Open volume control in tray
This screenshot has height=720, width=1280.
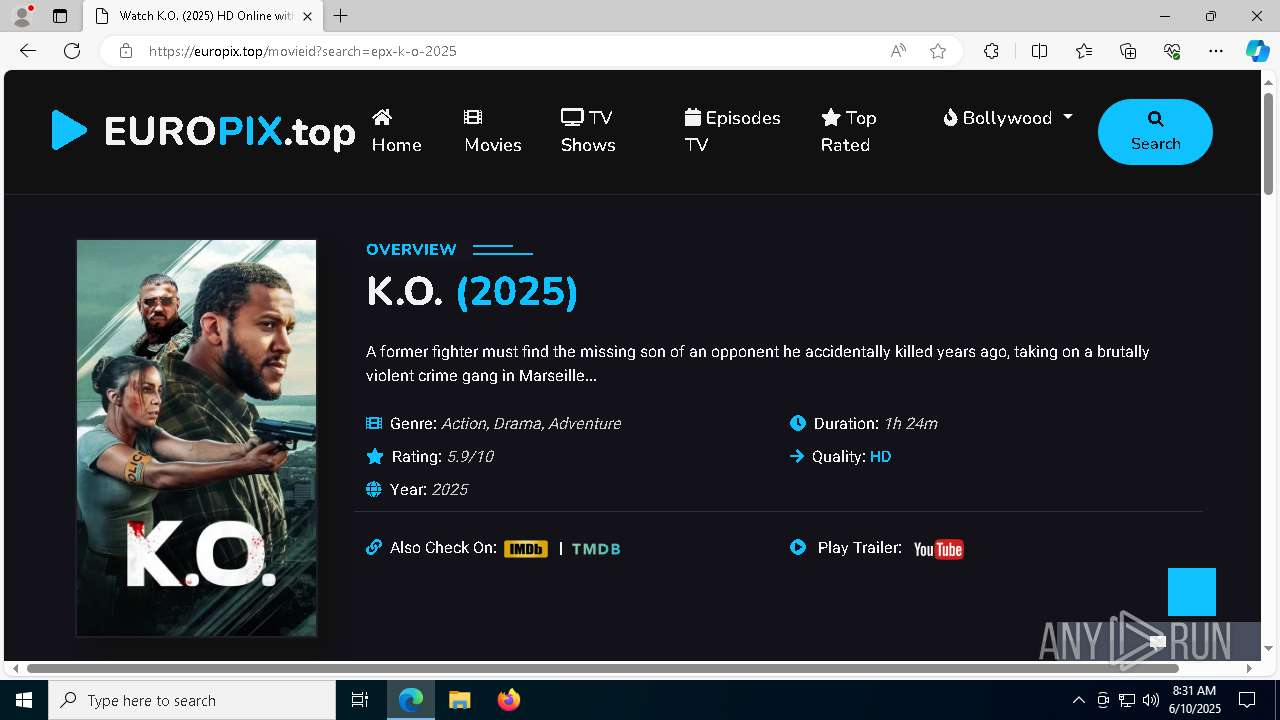tap(1151, 700)
